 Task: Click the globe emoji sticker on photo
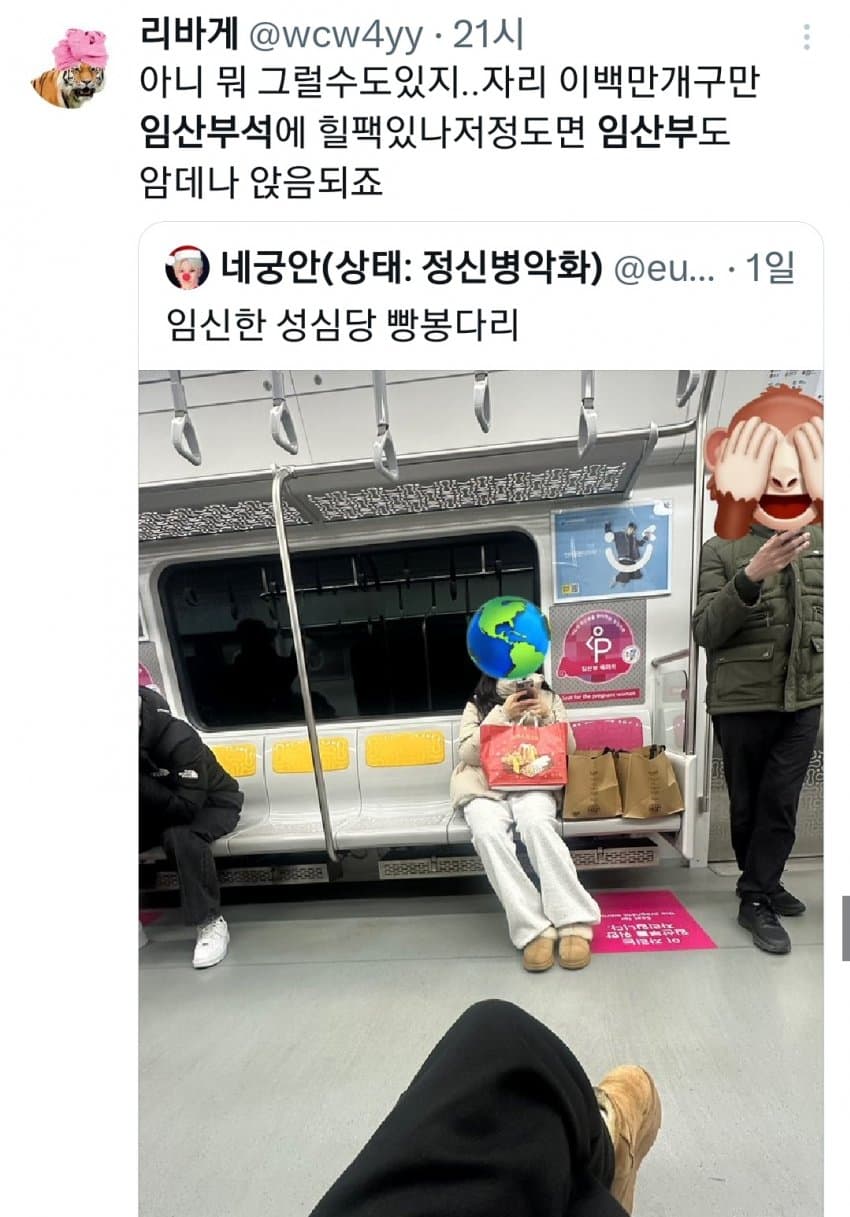507,638
